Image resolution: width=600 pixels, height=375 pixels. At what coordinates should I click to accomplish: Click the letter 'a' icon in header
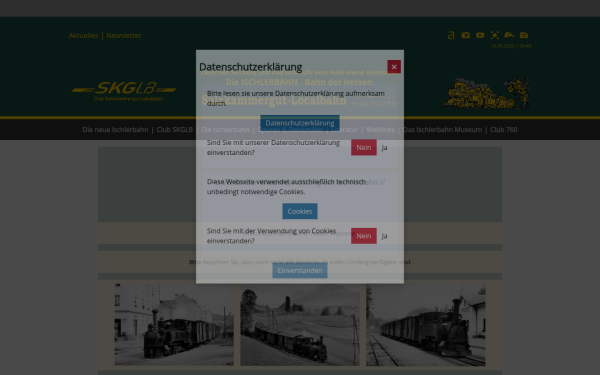(x=451, y=35)
